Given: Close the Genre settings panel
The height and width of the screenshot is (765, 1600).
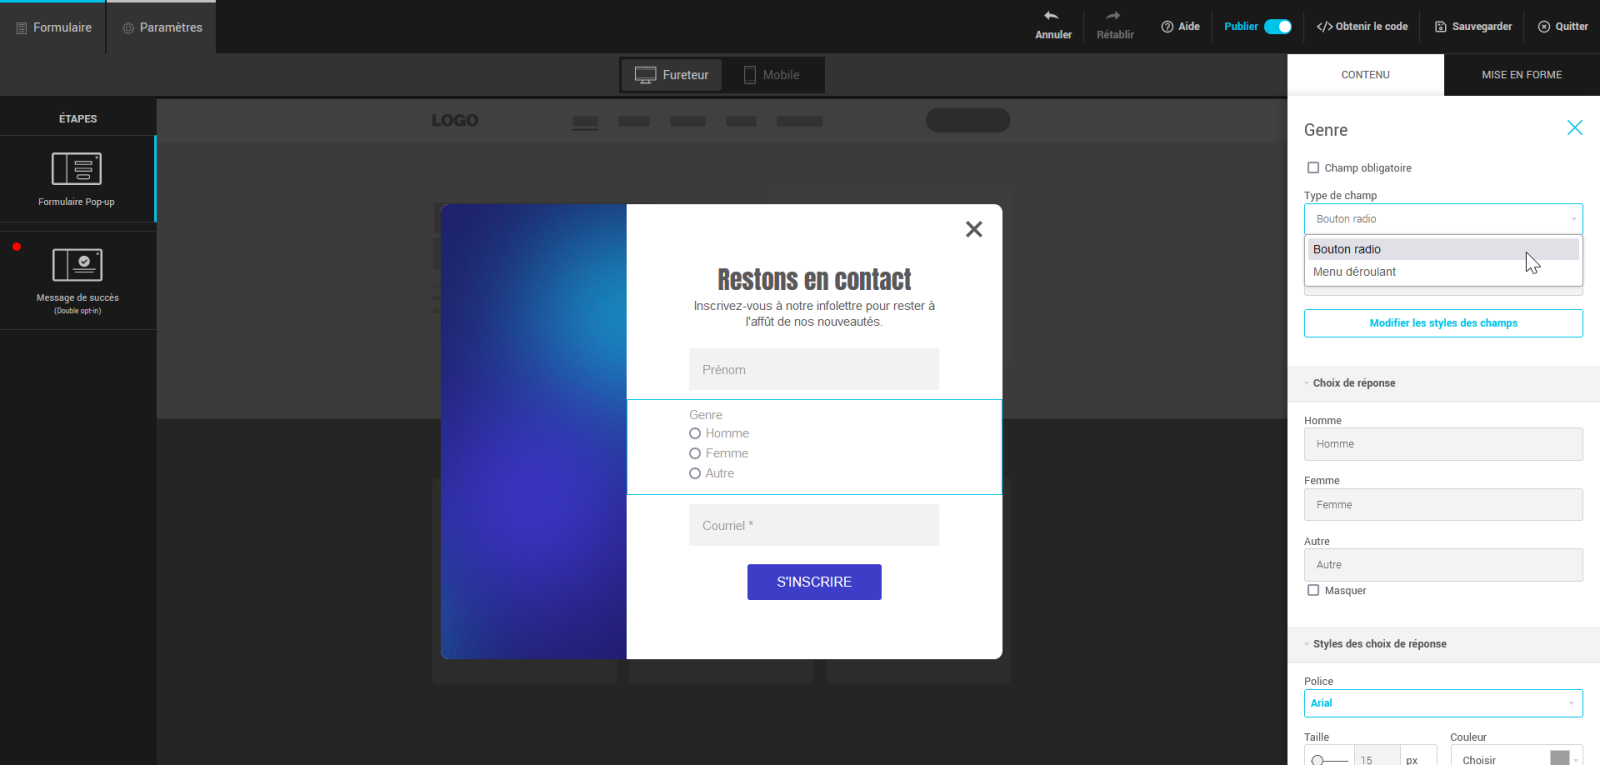Looking at the screenshot, I should (x=1574, y=128).
